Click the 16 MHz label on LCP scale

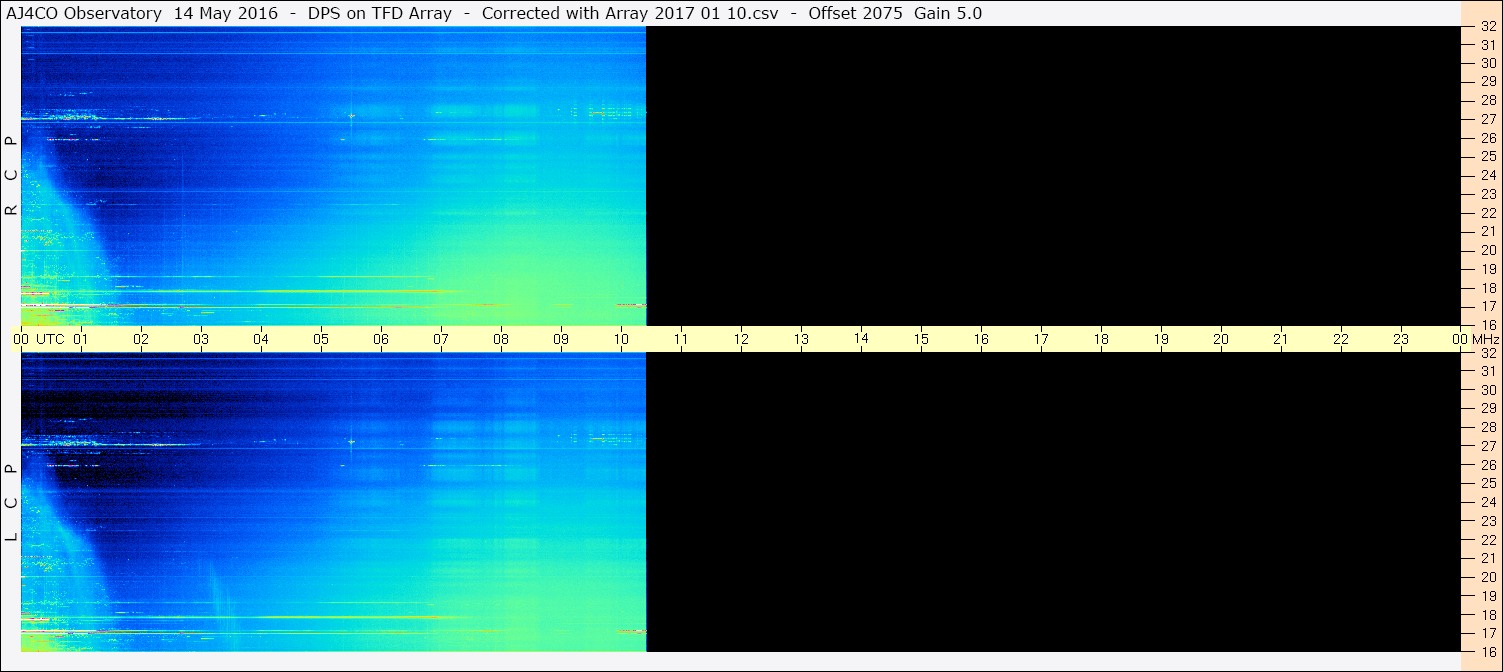[1488, 652]
